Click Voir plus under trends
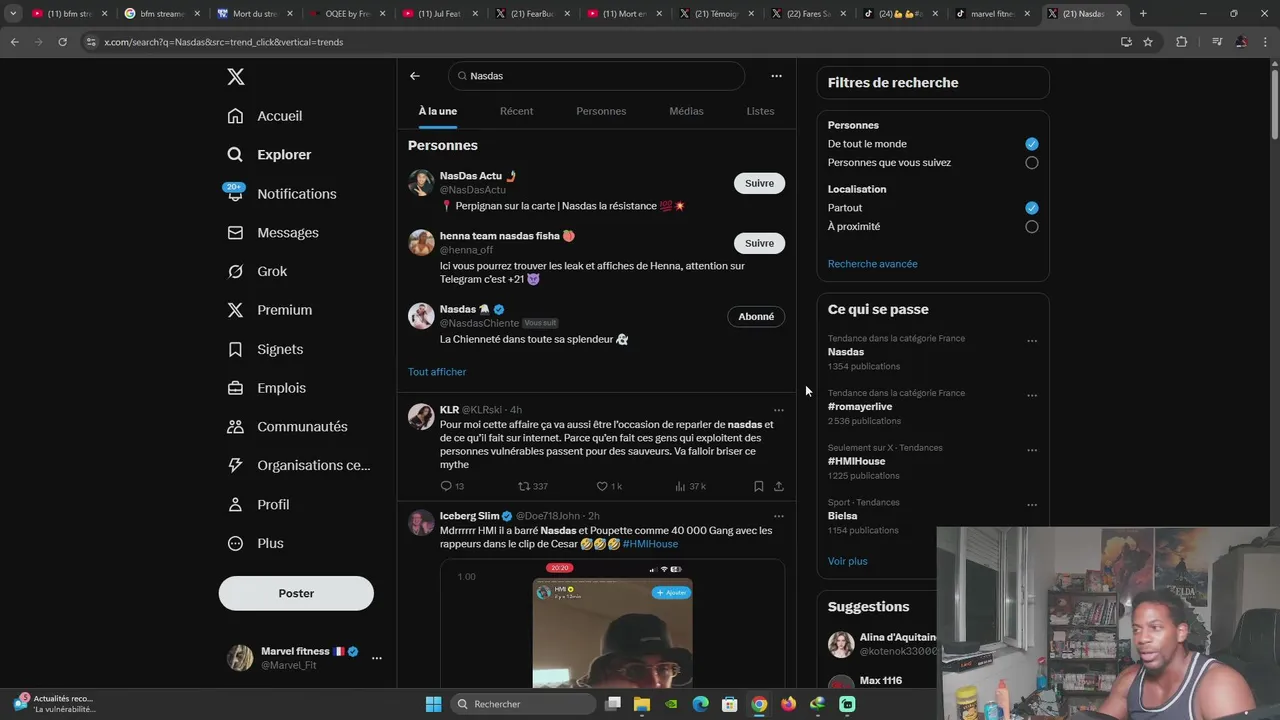Image resolution: width=1280 pixels, height=720 pixels. pyautogui.click(x=848, y=561)
